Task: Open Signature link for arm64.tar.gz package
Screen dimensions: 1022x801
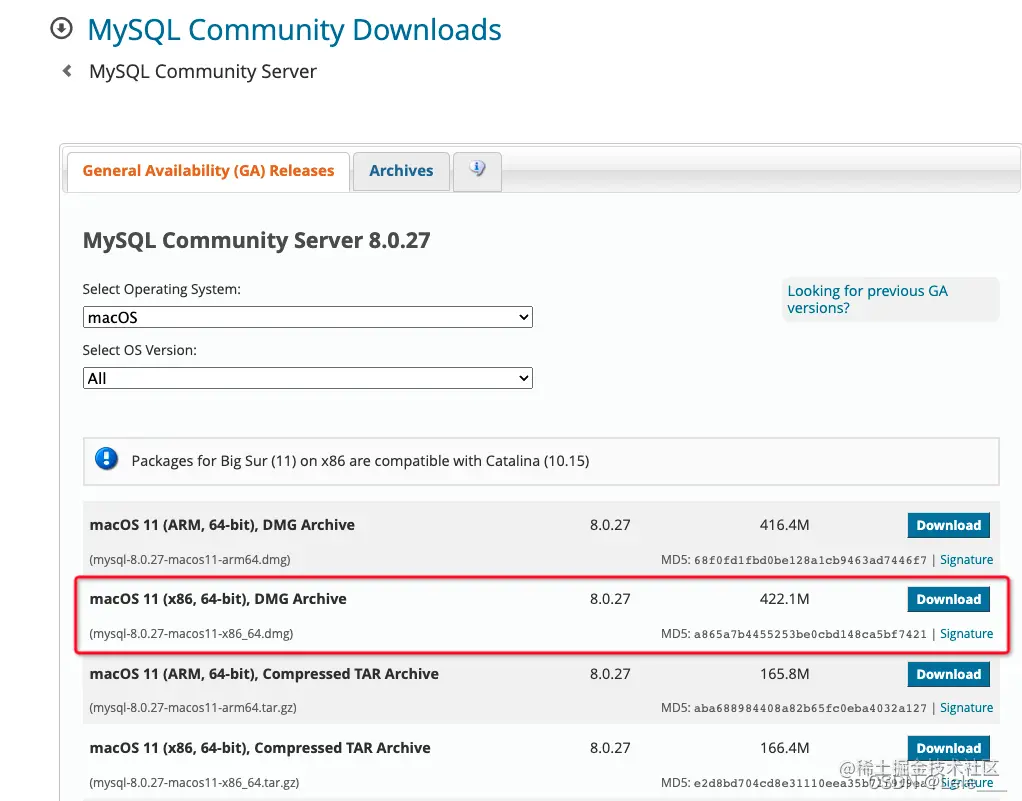Action: (x=967, y=708)
